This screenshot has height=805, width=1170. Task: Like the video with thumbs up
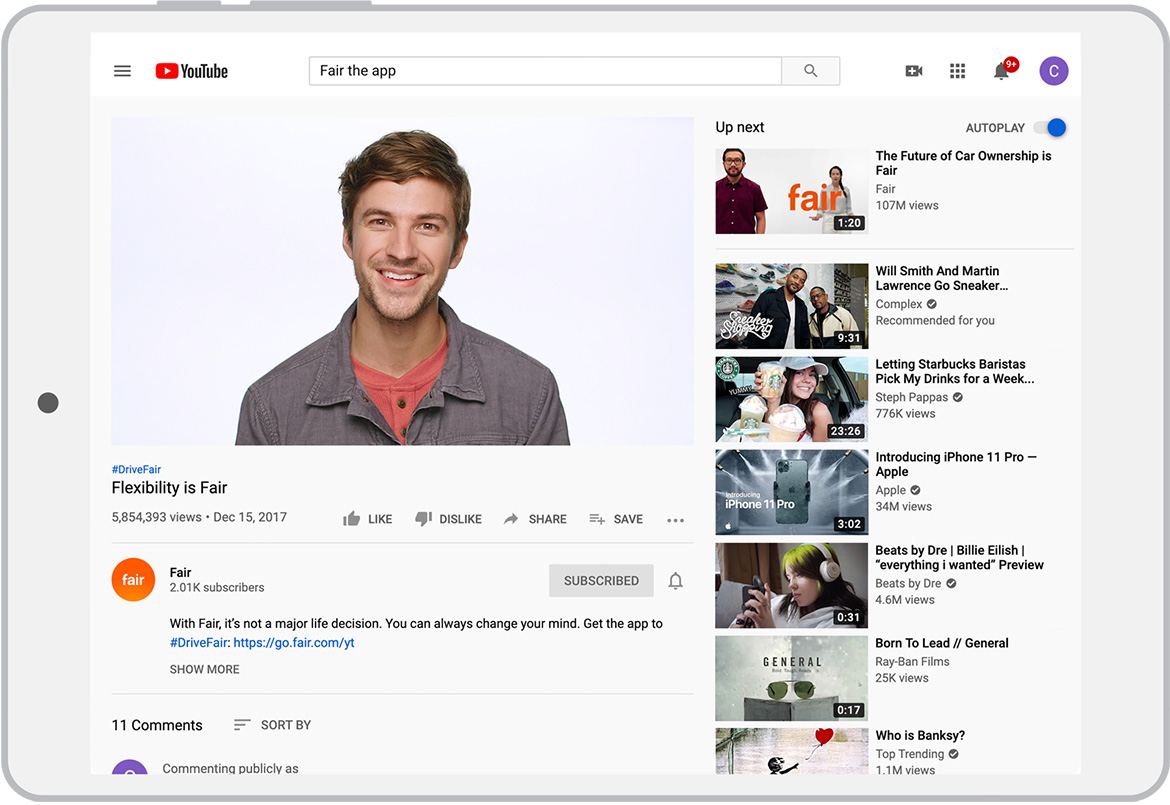pos(351,519)
